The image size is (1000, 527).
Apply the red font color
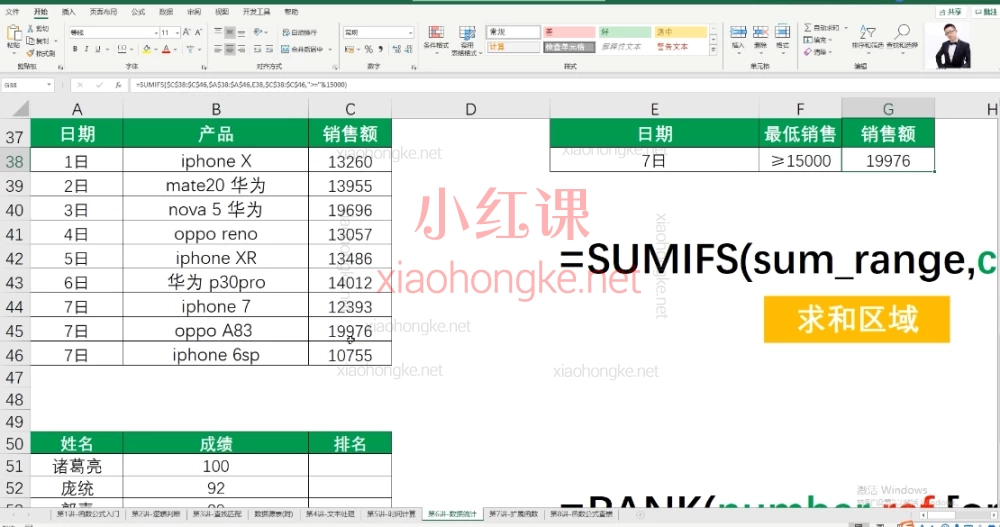click(166, 49)
